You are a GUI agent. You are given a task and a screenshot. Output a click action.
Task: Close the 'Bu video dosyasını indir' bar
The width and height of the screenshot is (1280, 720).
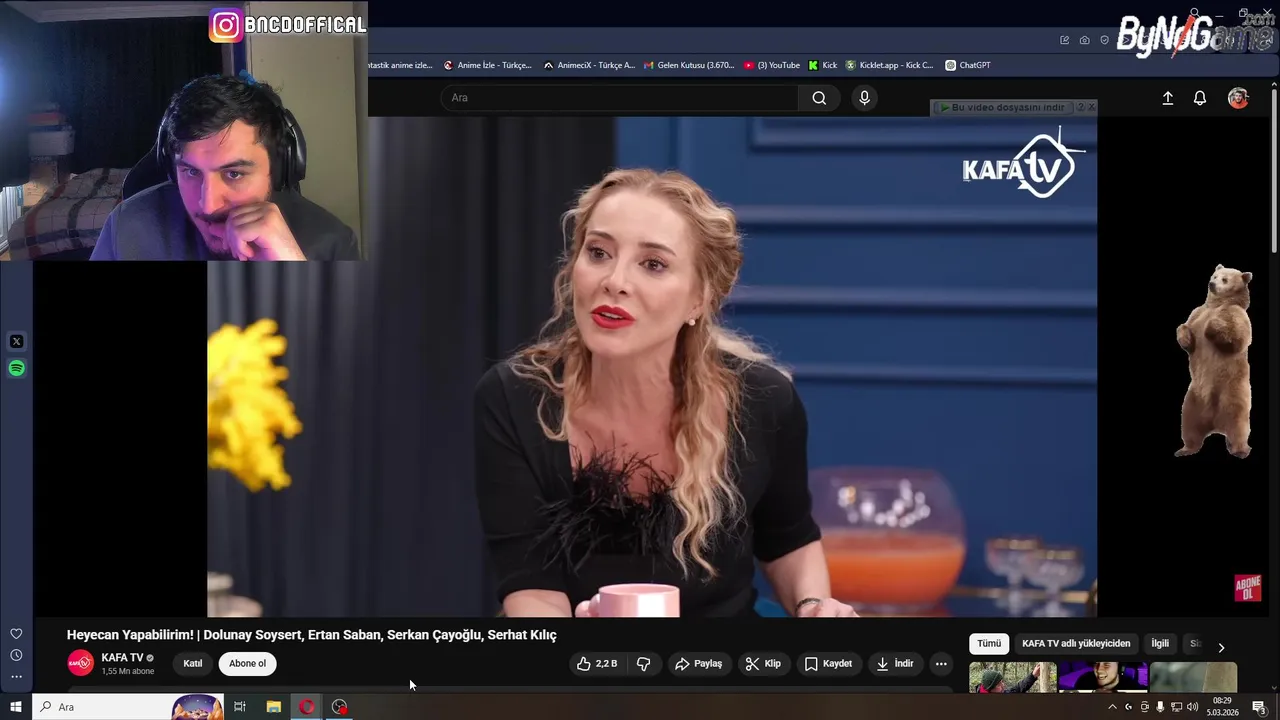1091,107
